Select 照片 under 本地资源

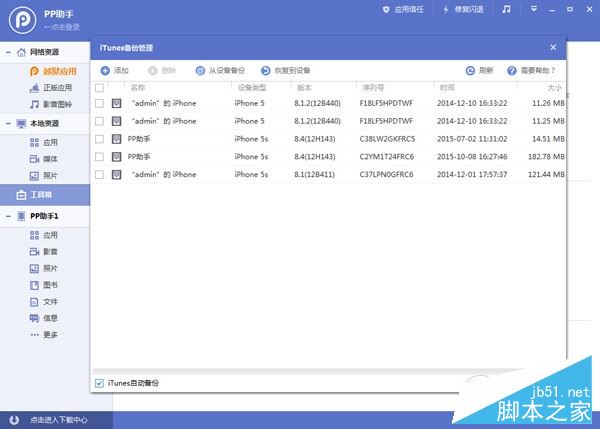pyautogui.click(x=44, y=176)
